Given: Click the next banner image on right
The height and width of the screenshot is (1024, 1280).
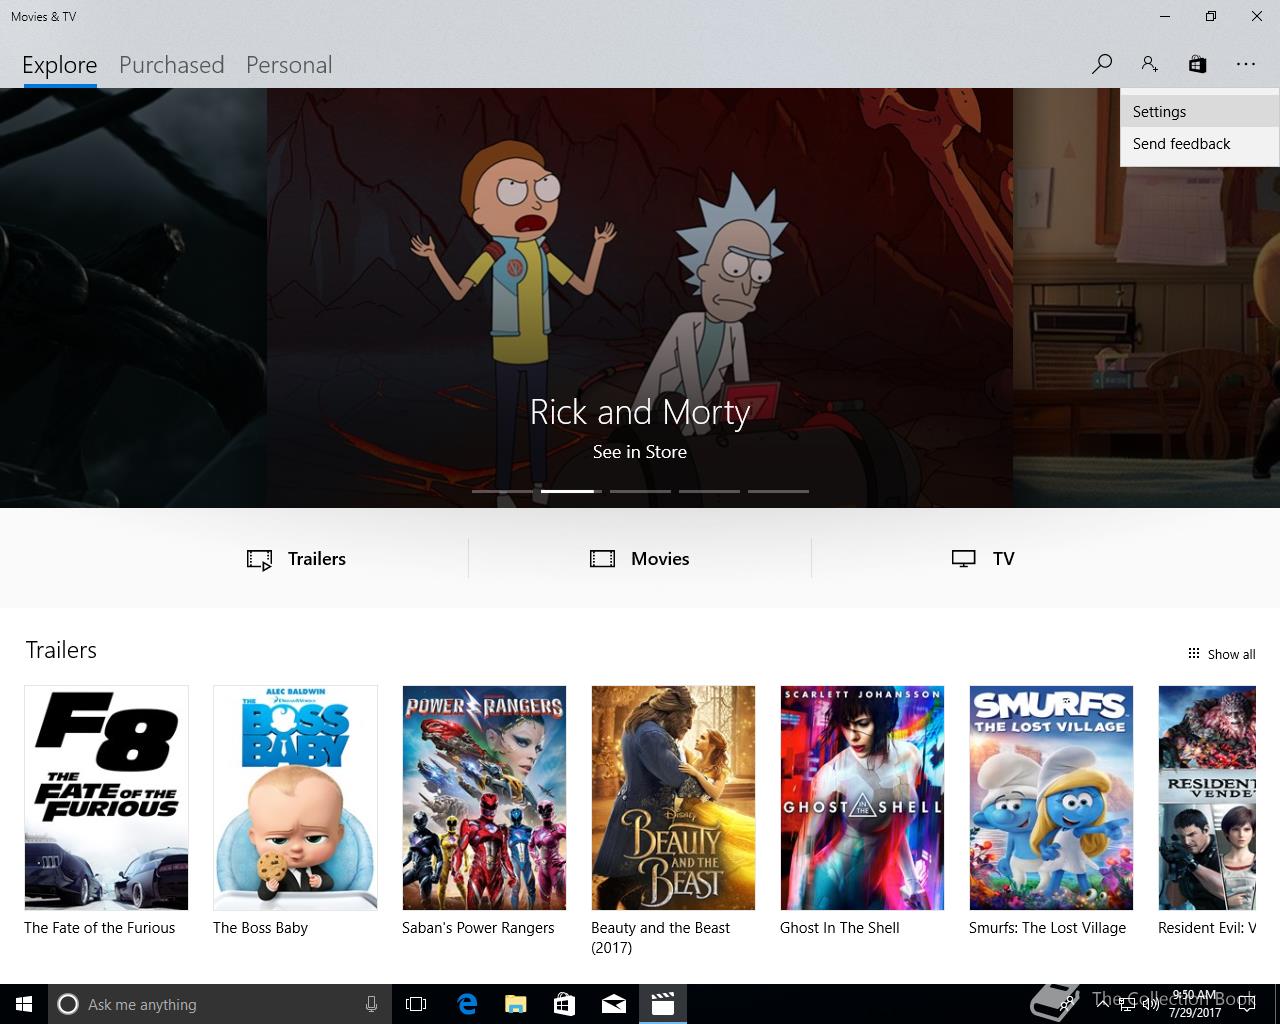Looking at the screenshot, I should pos(1146,340).
